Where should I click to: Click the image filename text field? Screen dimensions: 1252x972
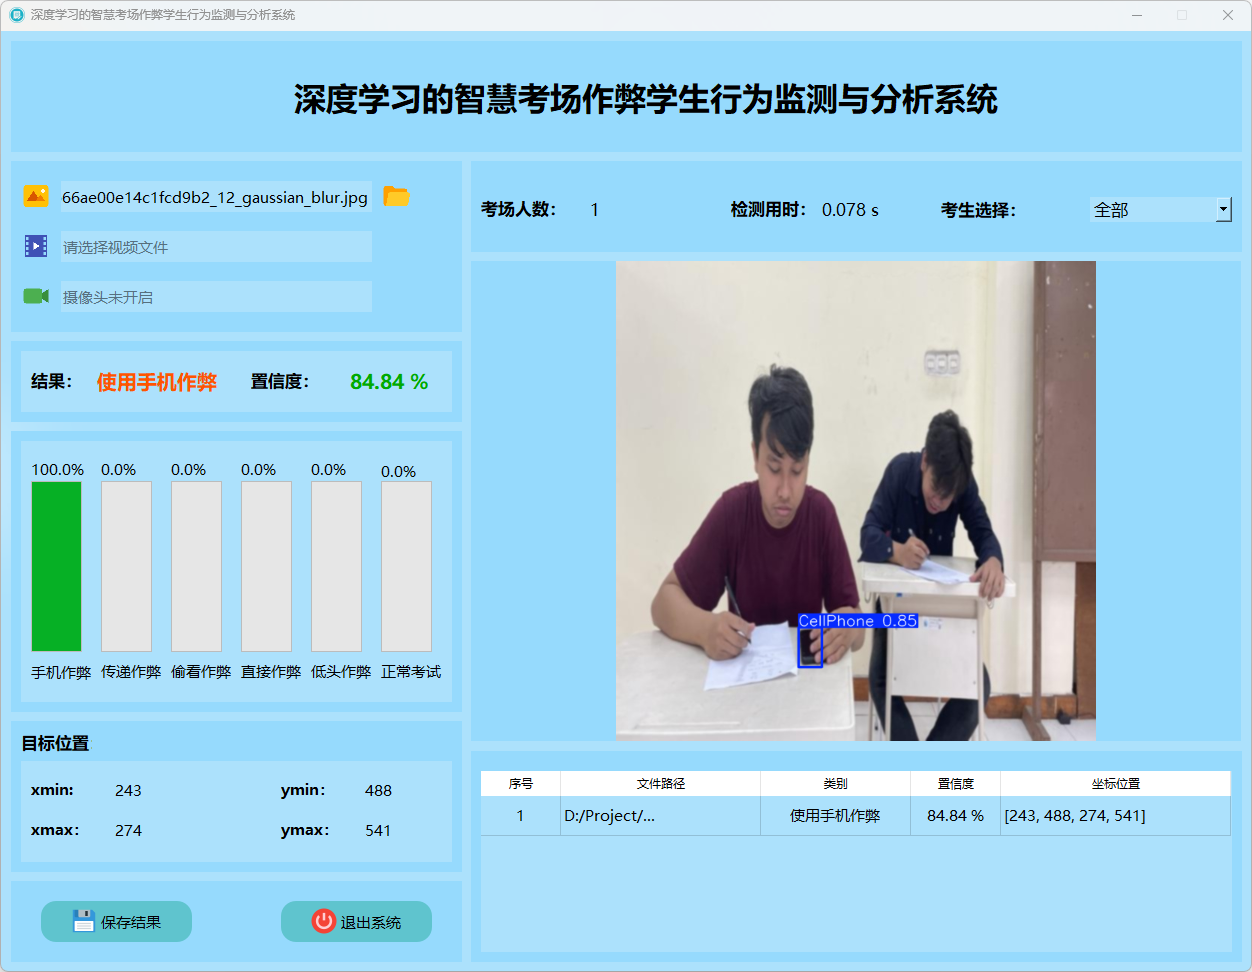pyautogui.click(x=215, y=197)
